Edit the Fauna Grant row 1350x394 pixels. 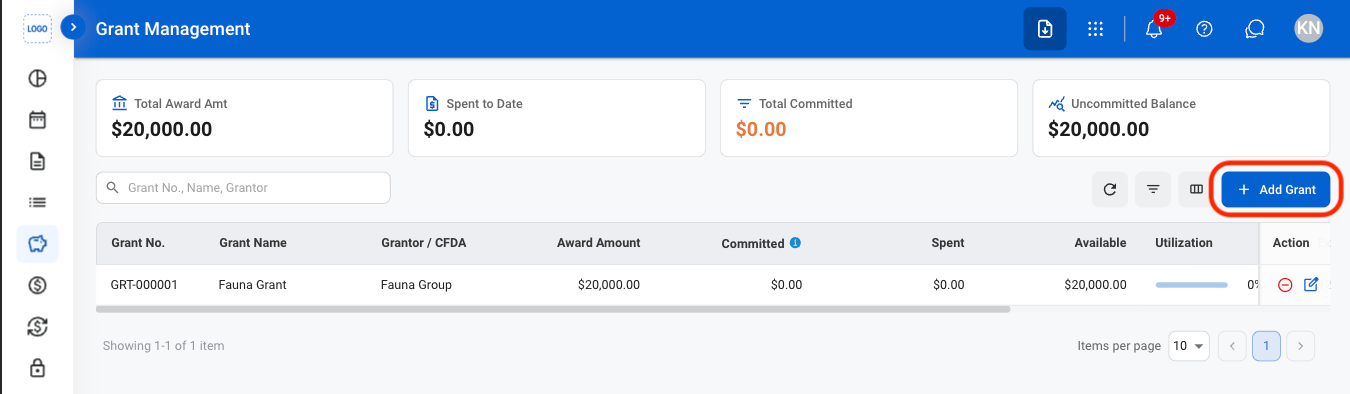(1312, 285)
